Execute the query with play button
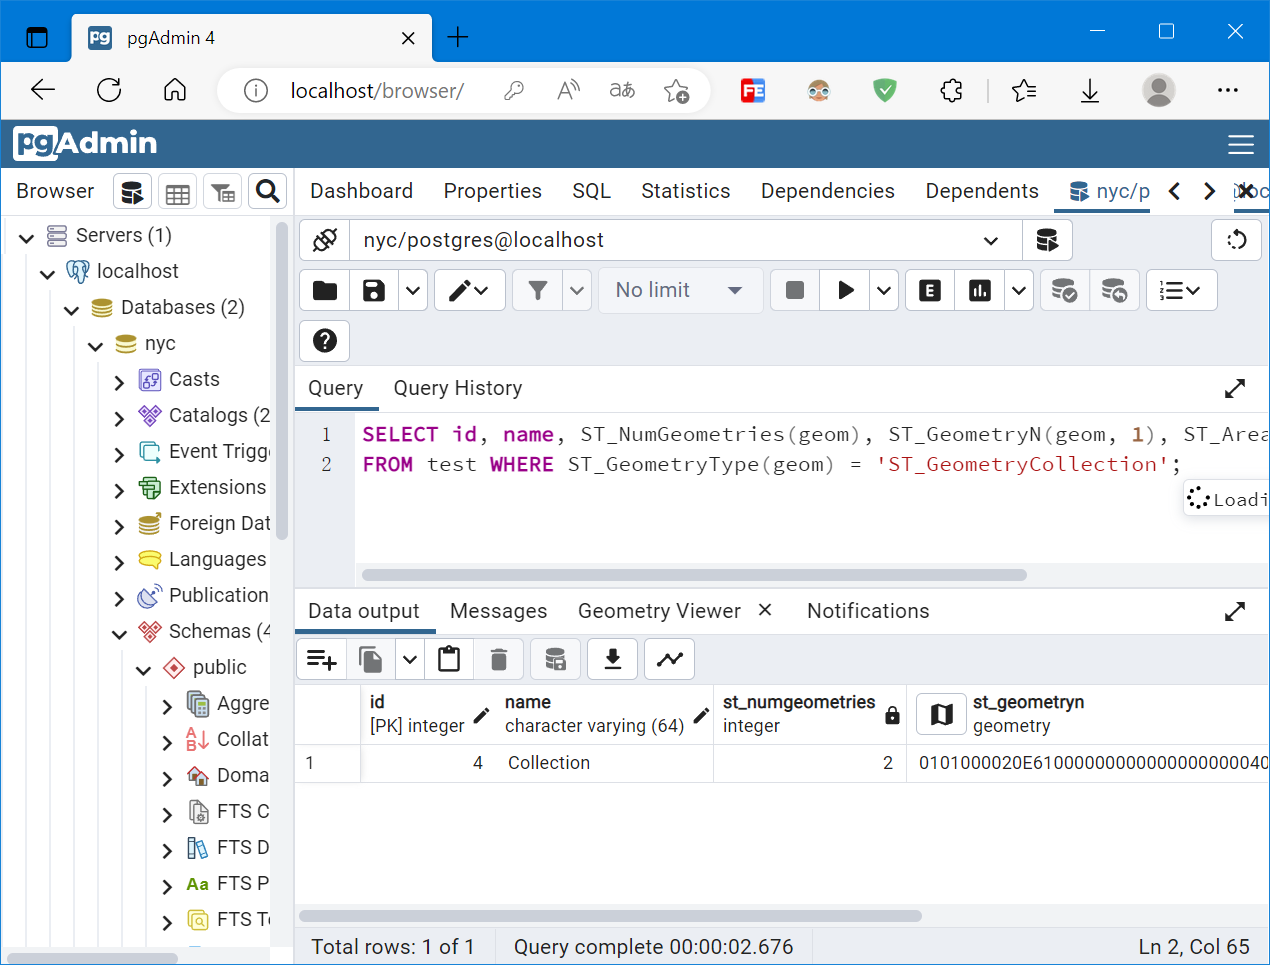This screenshot has width=1270, height=965. coord(845,291)
